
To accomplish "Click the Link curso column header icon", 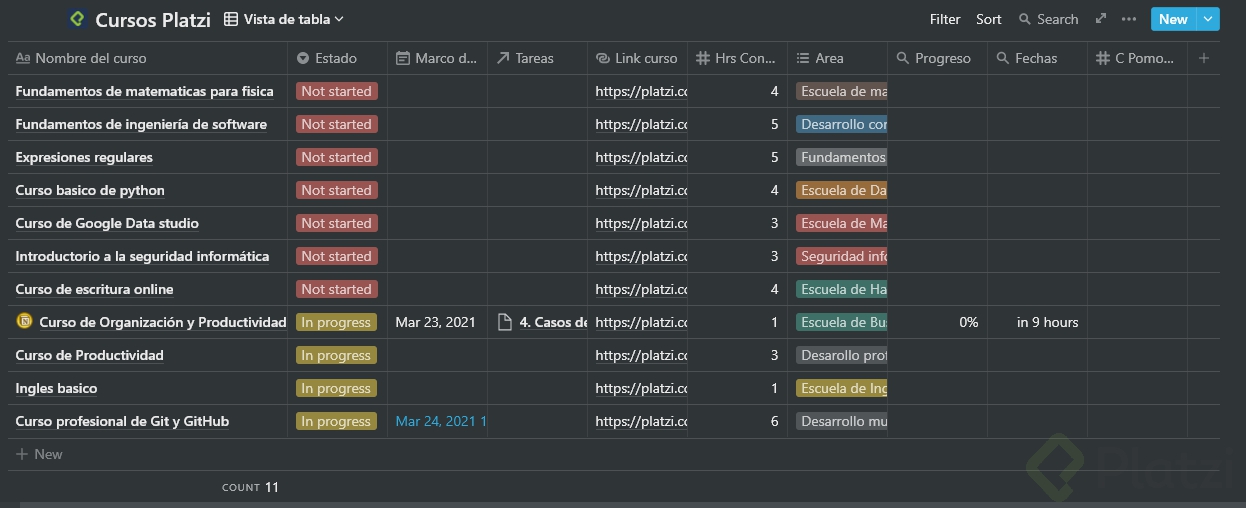I will click(x=604, y=58).
